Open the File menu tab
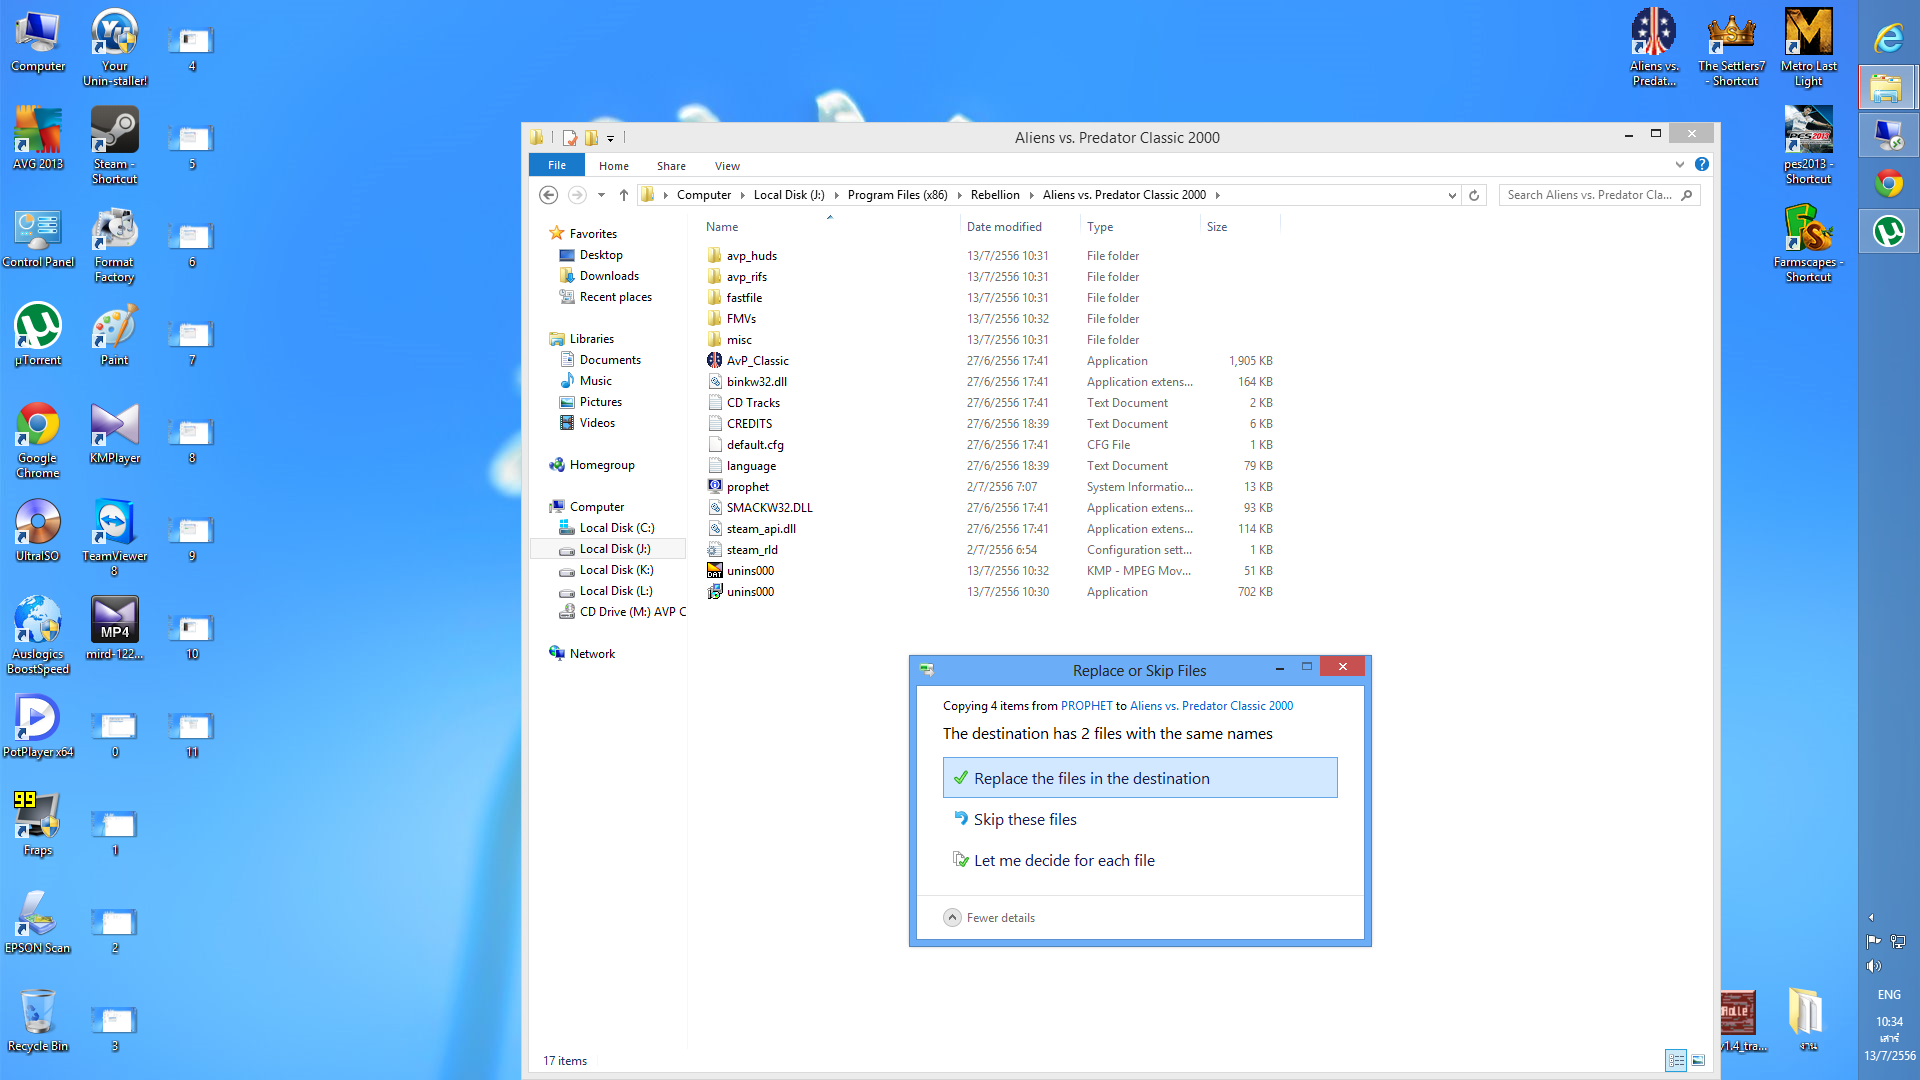The image size is (1920, 1080). pyautogui.click(x=557, y=165)
